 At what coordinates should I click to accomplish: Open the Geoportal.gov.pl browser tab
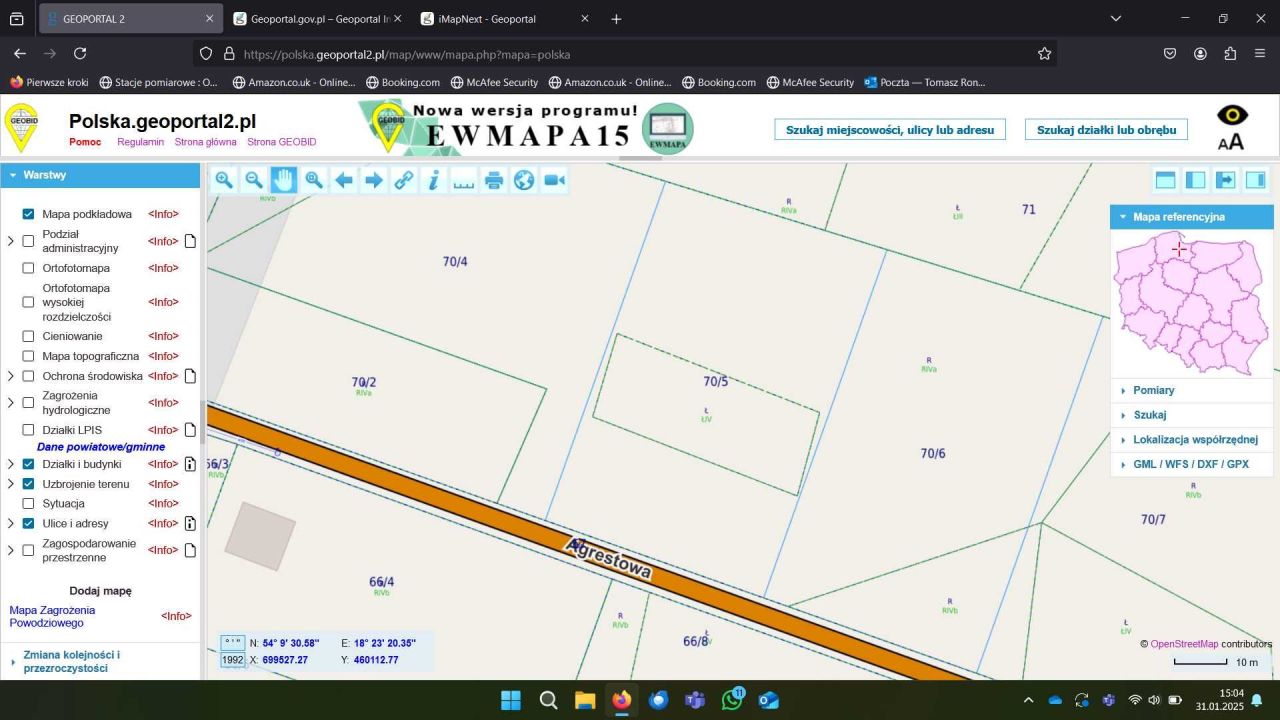coord(310,18)
